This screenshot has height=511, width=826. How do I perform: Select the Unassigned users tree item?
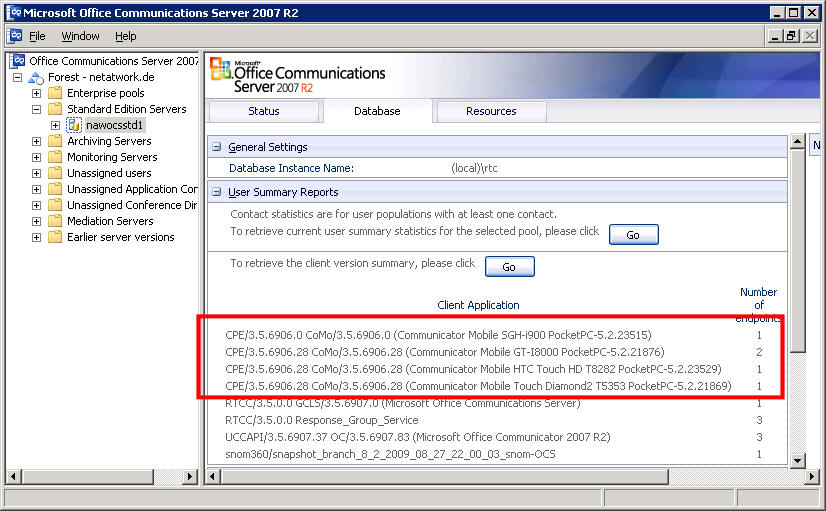coord(109,173)
